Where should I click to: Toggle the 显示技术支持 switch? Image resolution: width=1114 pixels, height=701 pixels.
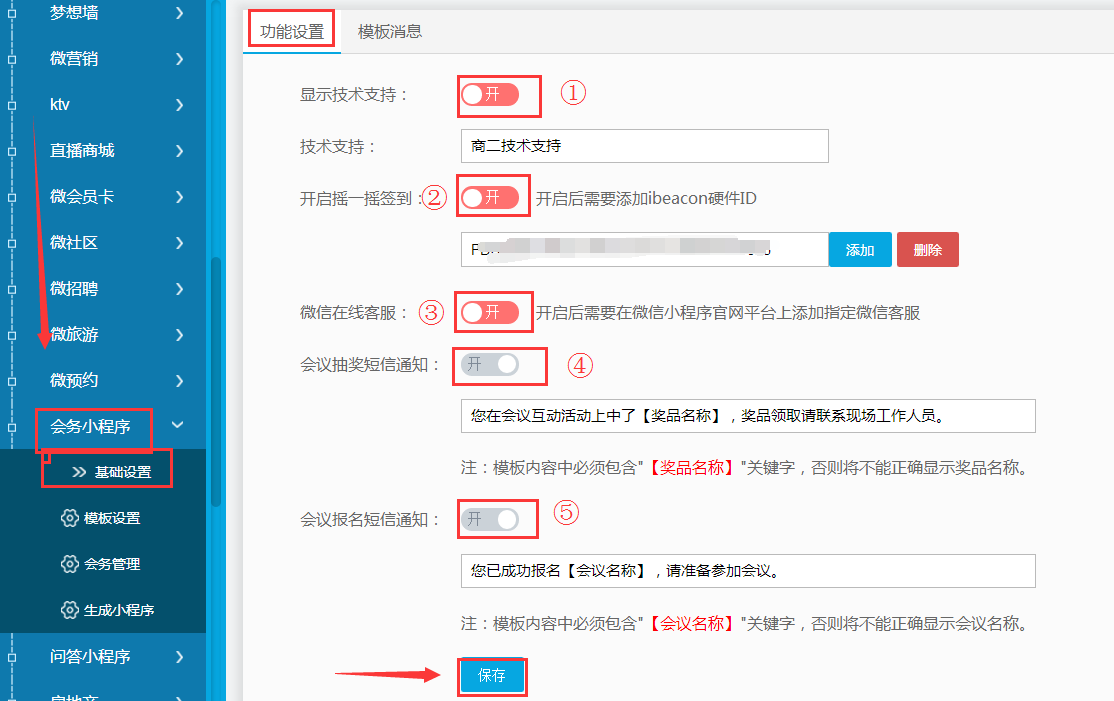coord(490,95)
